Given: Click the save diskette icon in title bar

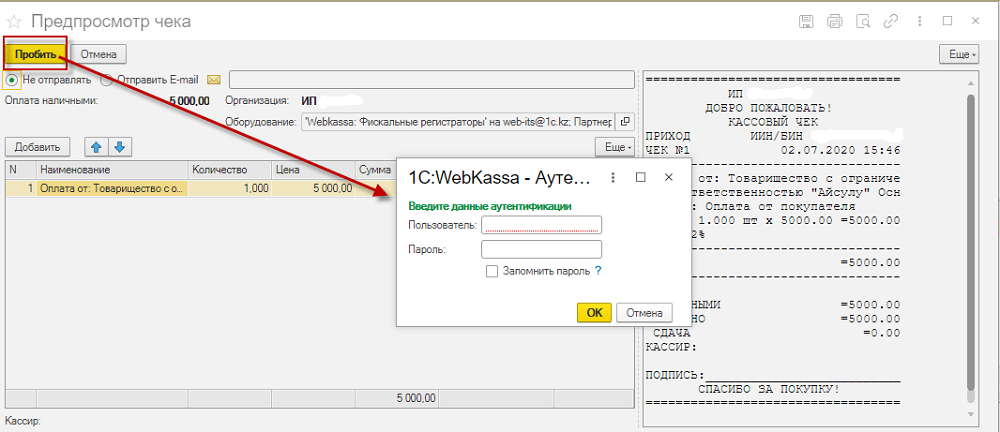Looking at the screenshot, I should (807, 21).
